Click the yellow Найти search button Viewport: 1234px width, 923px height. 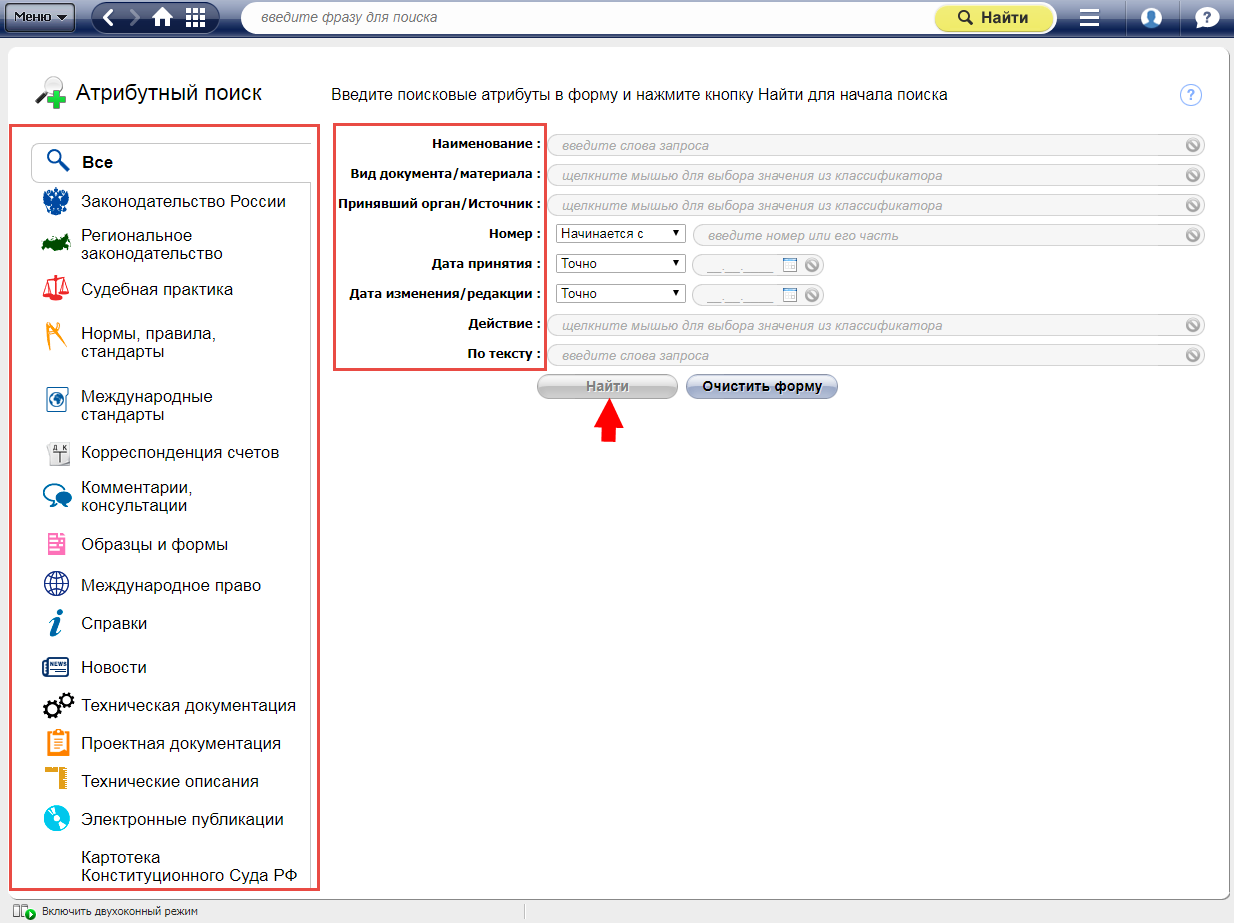point(993,18)
